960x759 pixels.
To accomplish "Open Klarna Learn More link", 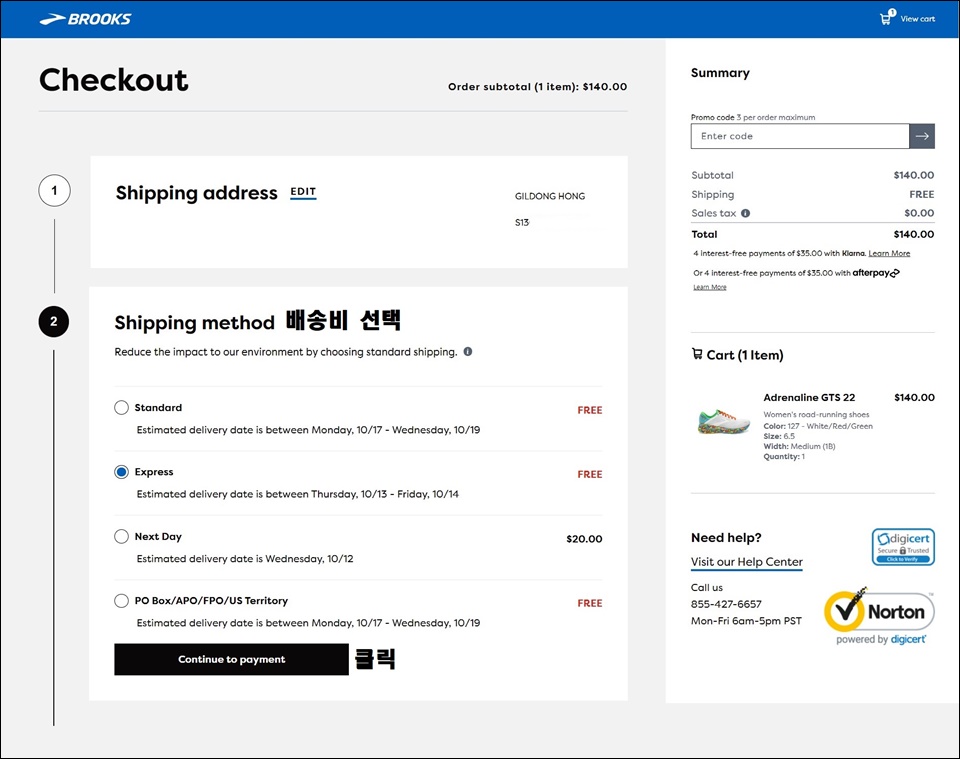I will [889, 253].
